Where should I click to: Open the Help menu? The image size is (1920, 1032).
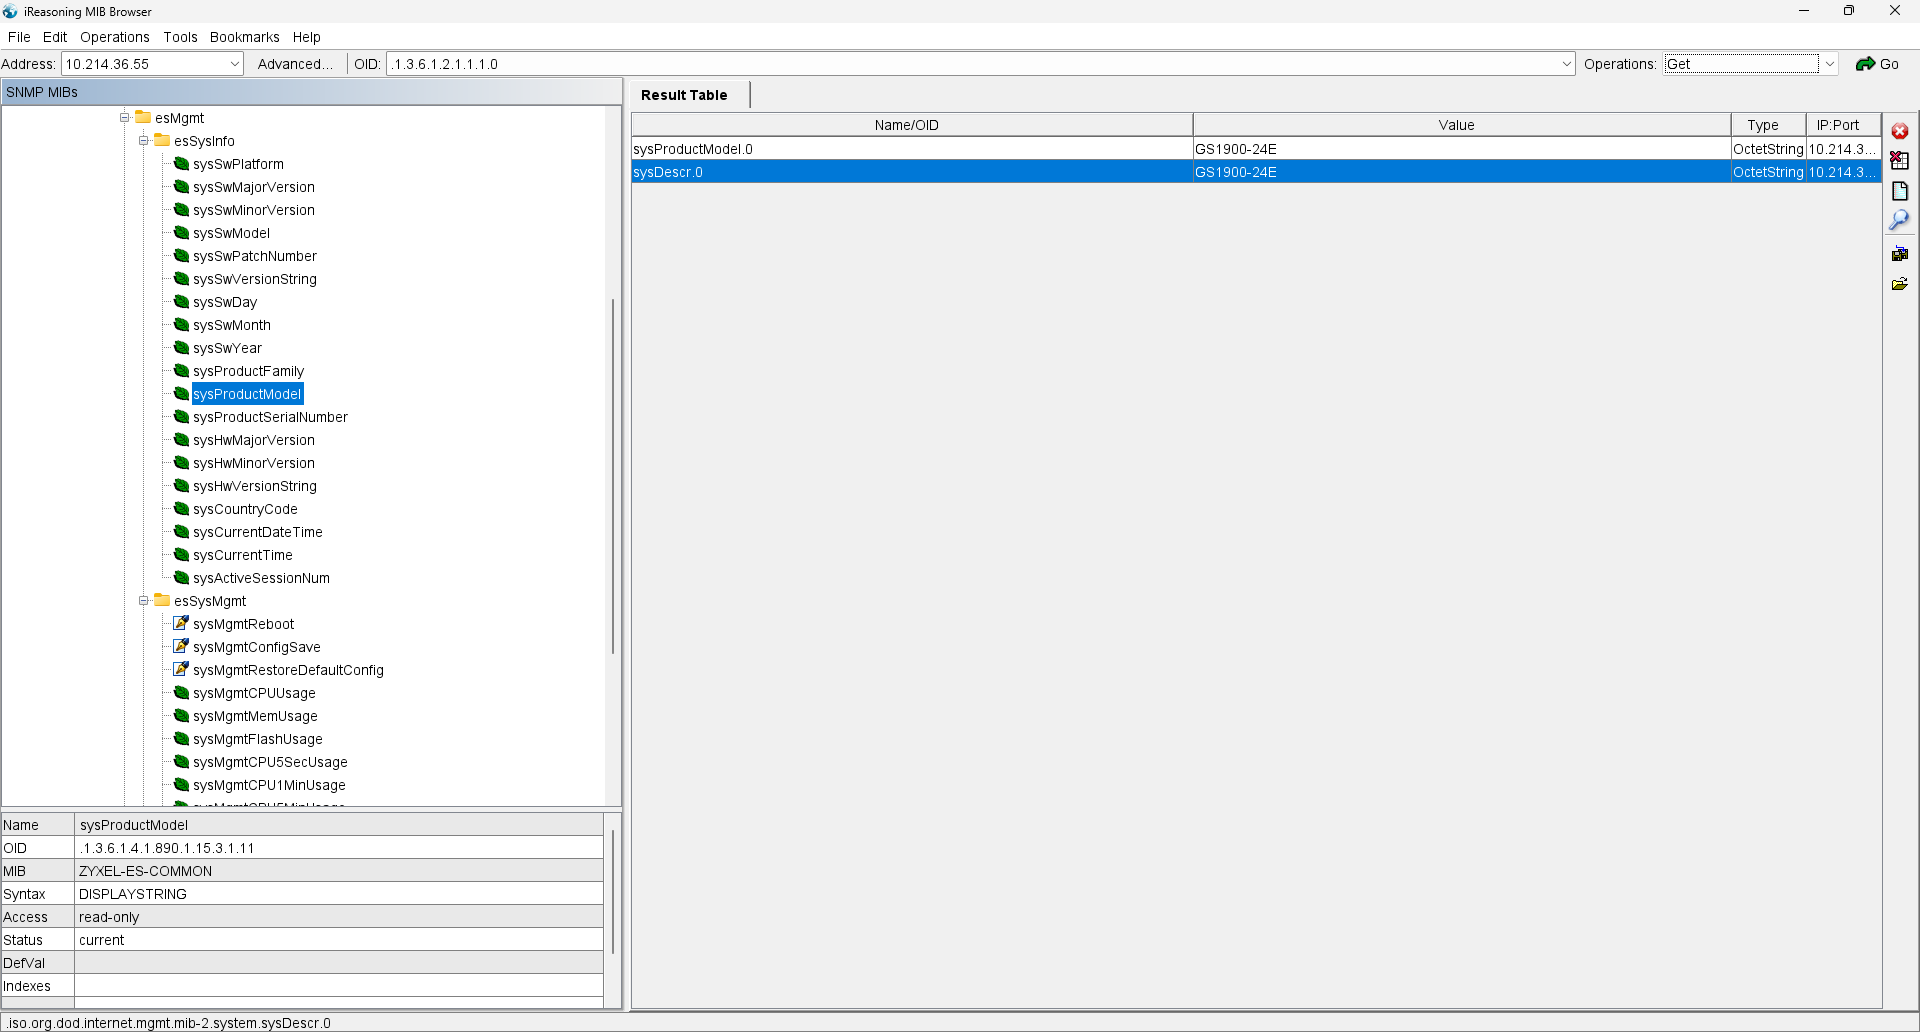(x=307, y=37)
